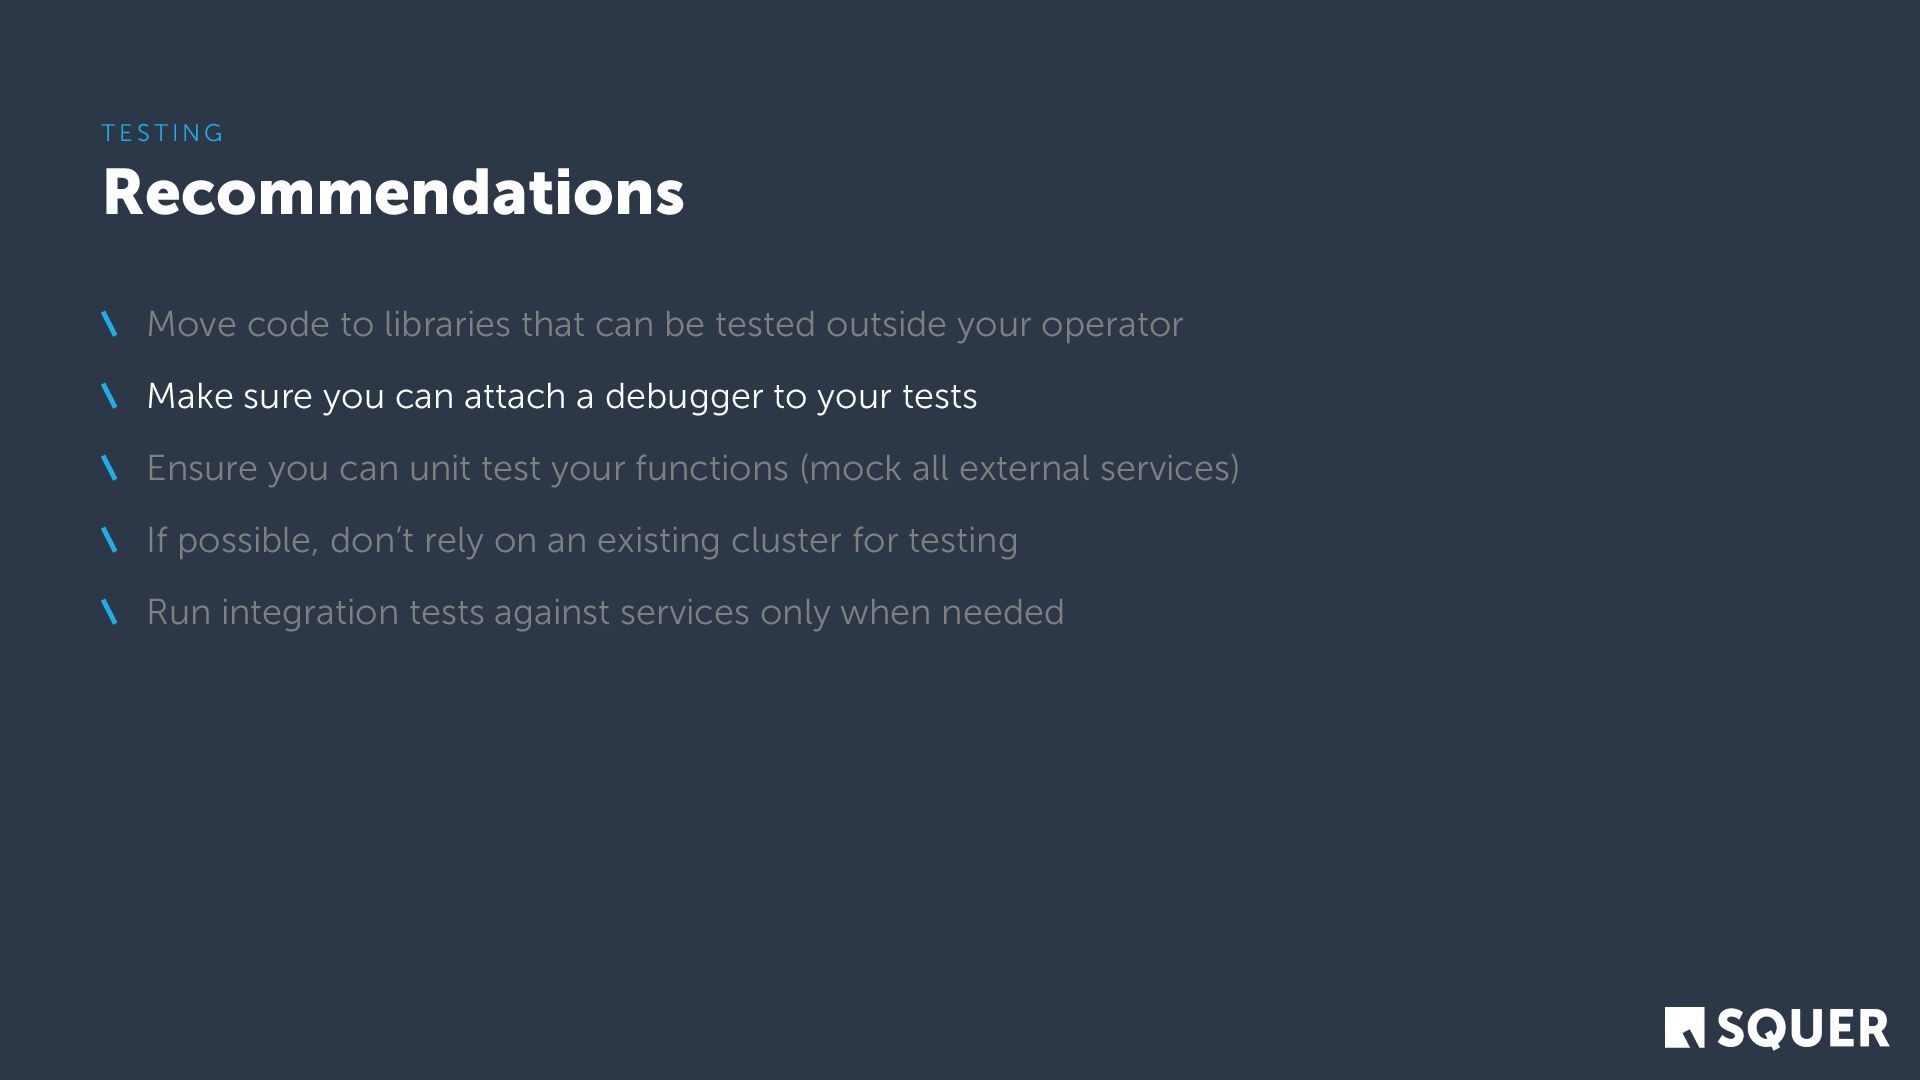
Task: Click the word "integration" in the last bullet
Action: click(310, 613)
